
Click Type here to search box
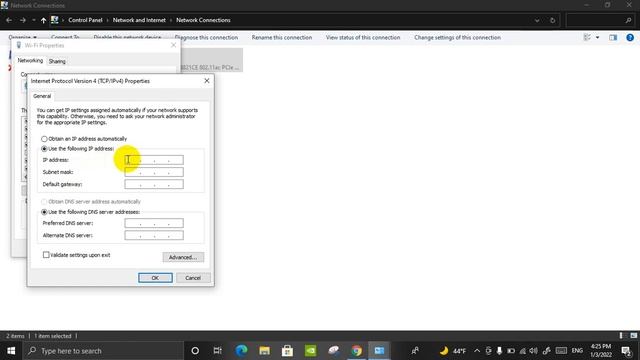tap(103, 351)
